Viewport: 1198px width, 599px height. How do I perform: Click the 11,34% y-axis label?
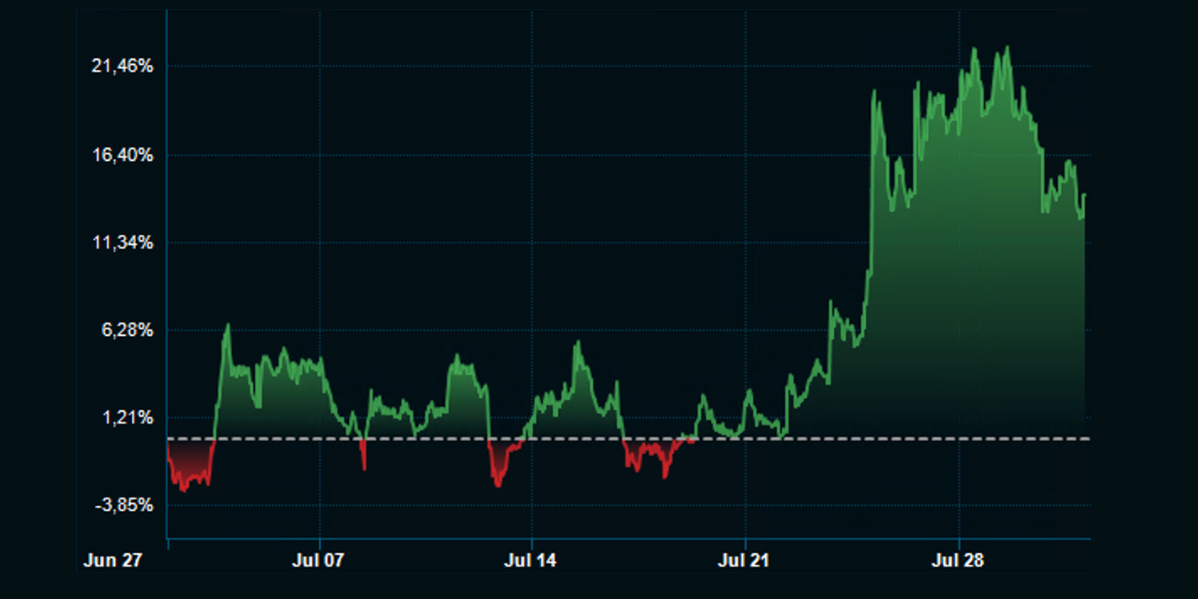click(x=123, y=242)
